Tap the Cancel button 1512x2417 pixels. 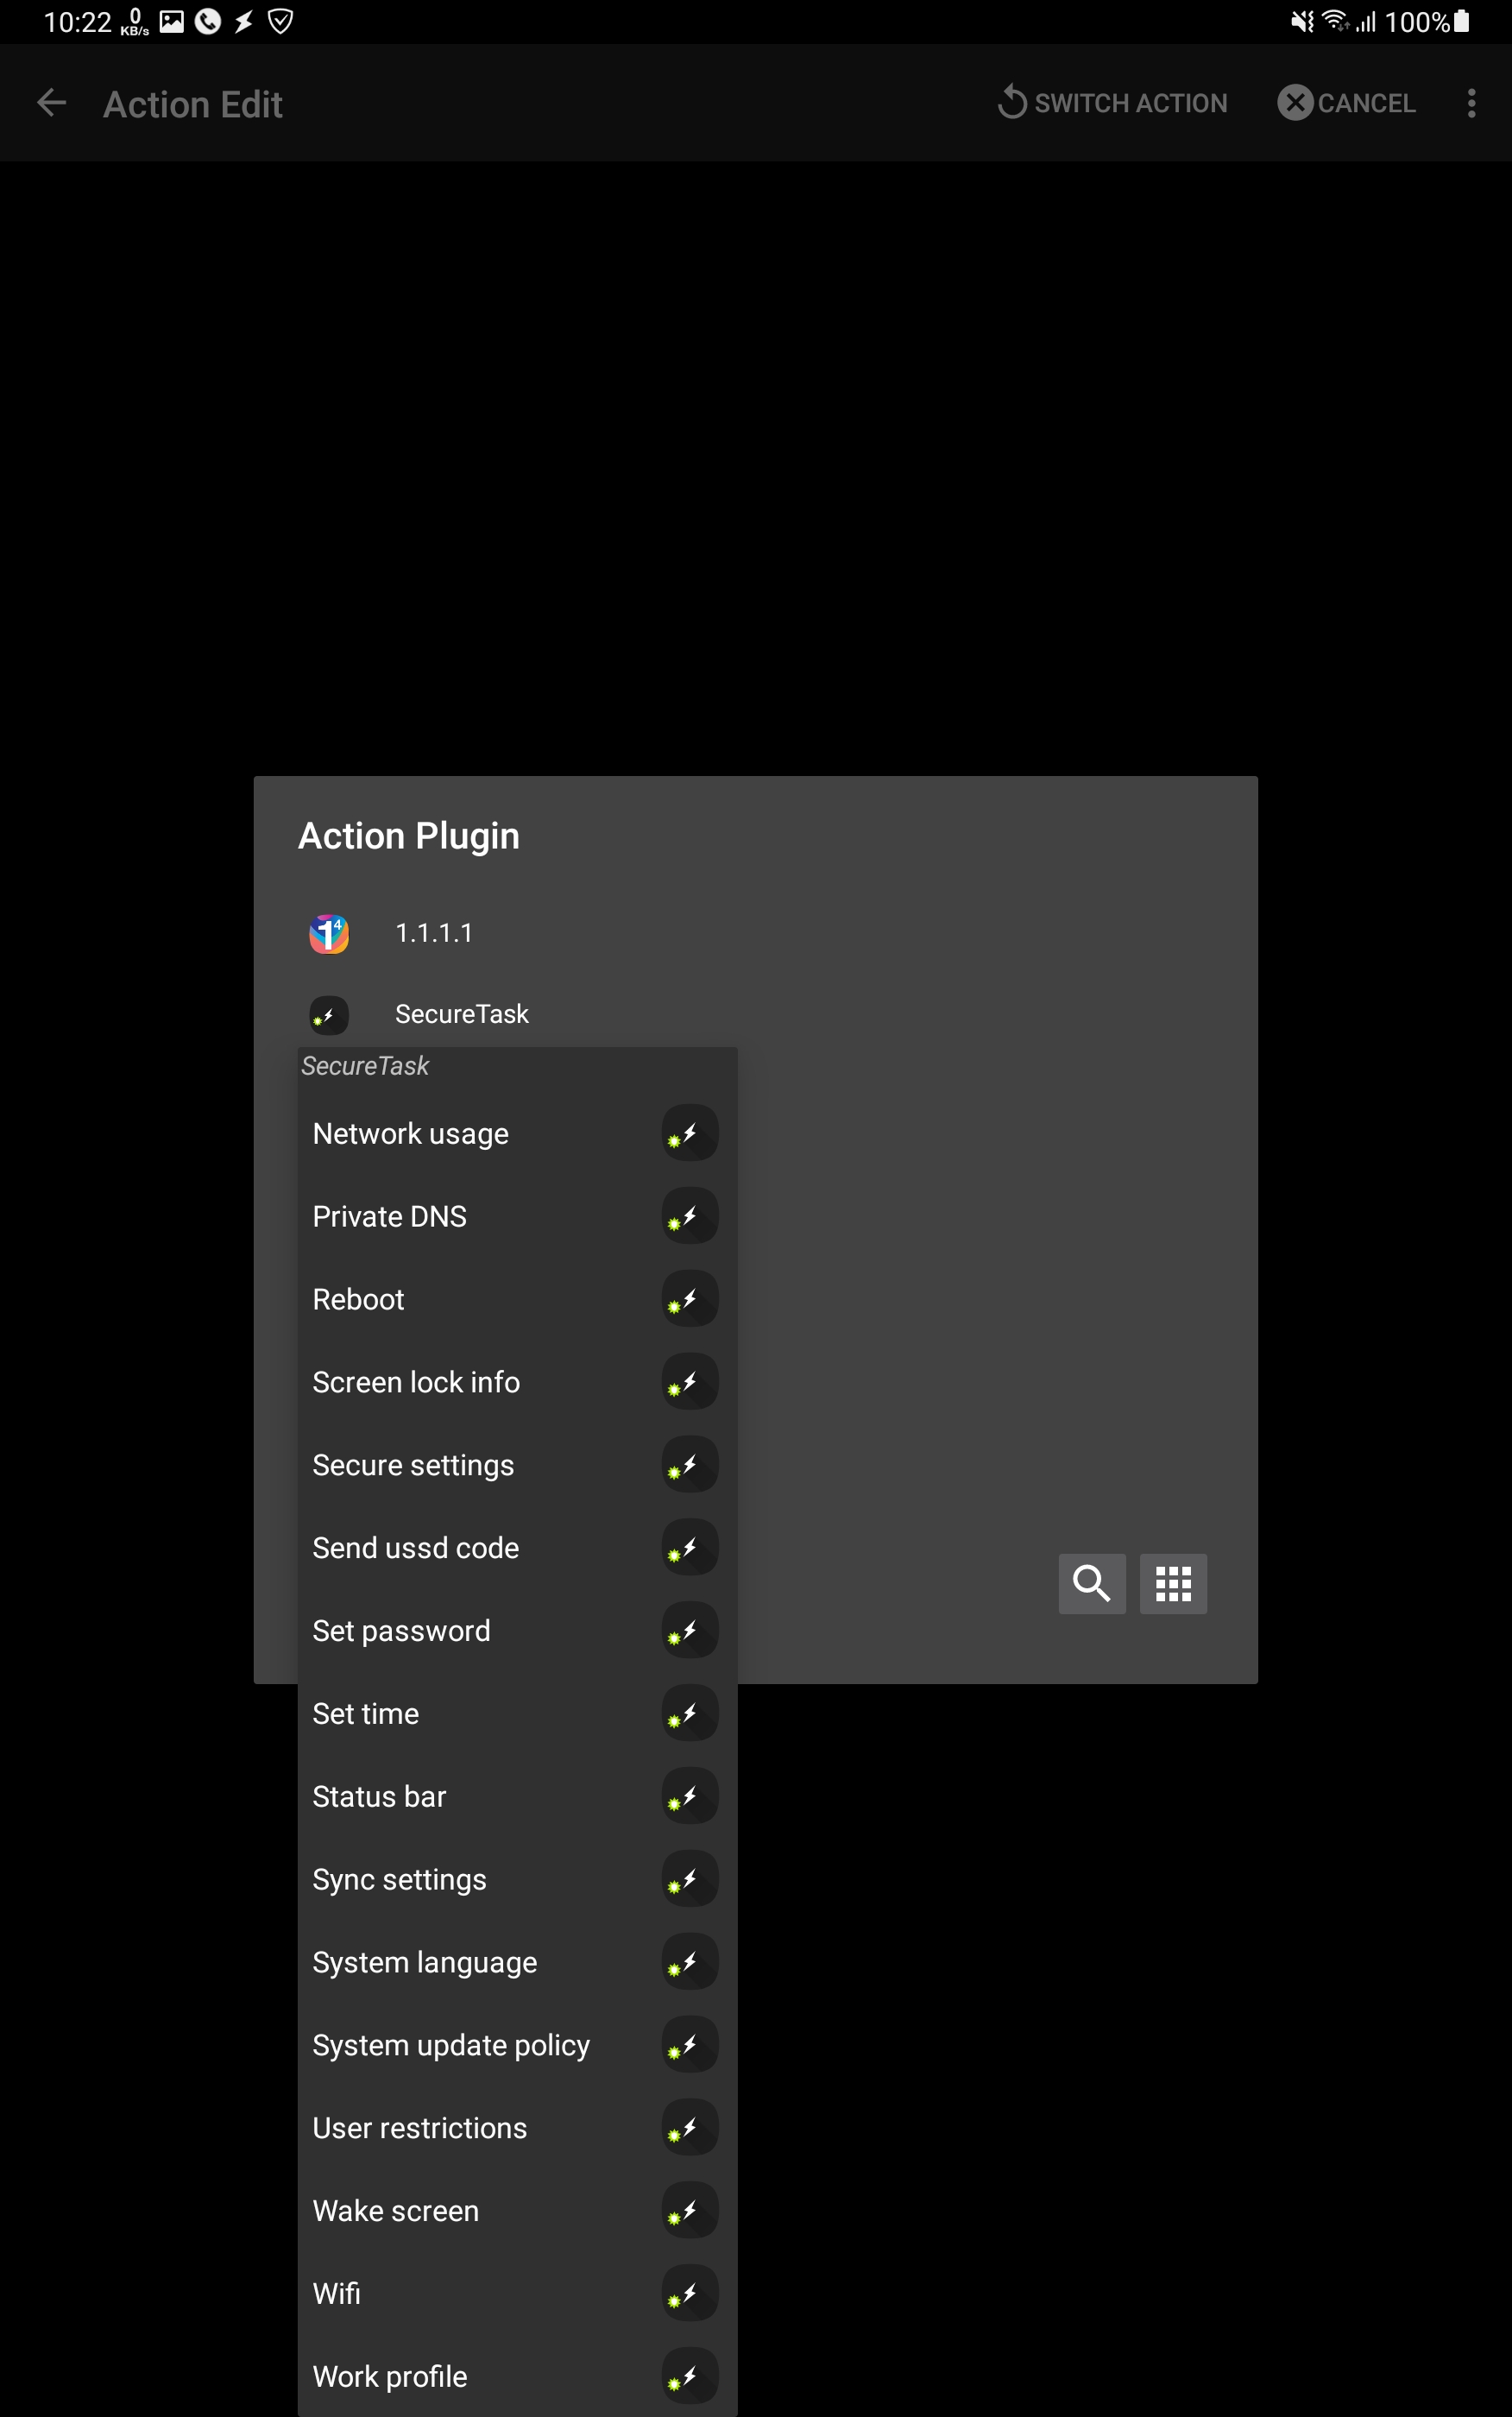[x=1346, y=103]
